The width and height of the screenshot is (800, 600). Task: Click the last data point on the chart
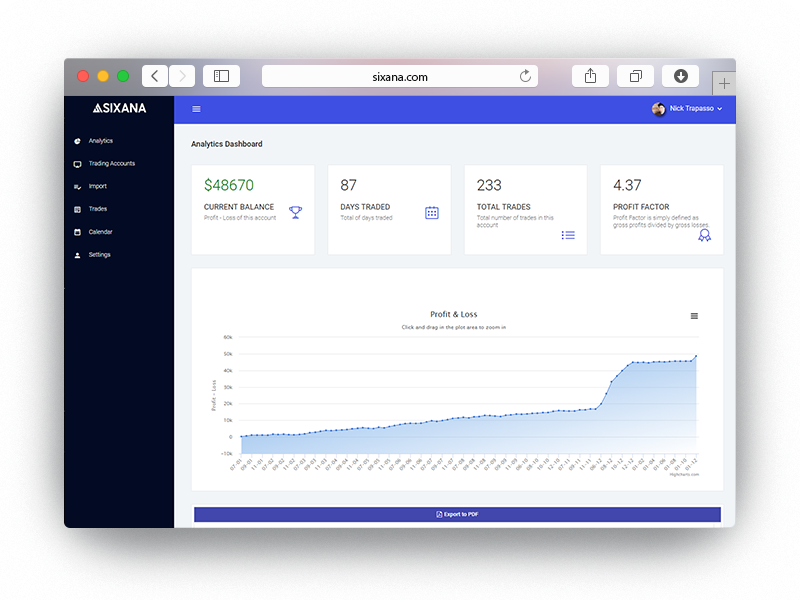pos(696,356)
